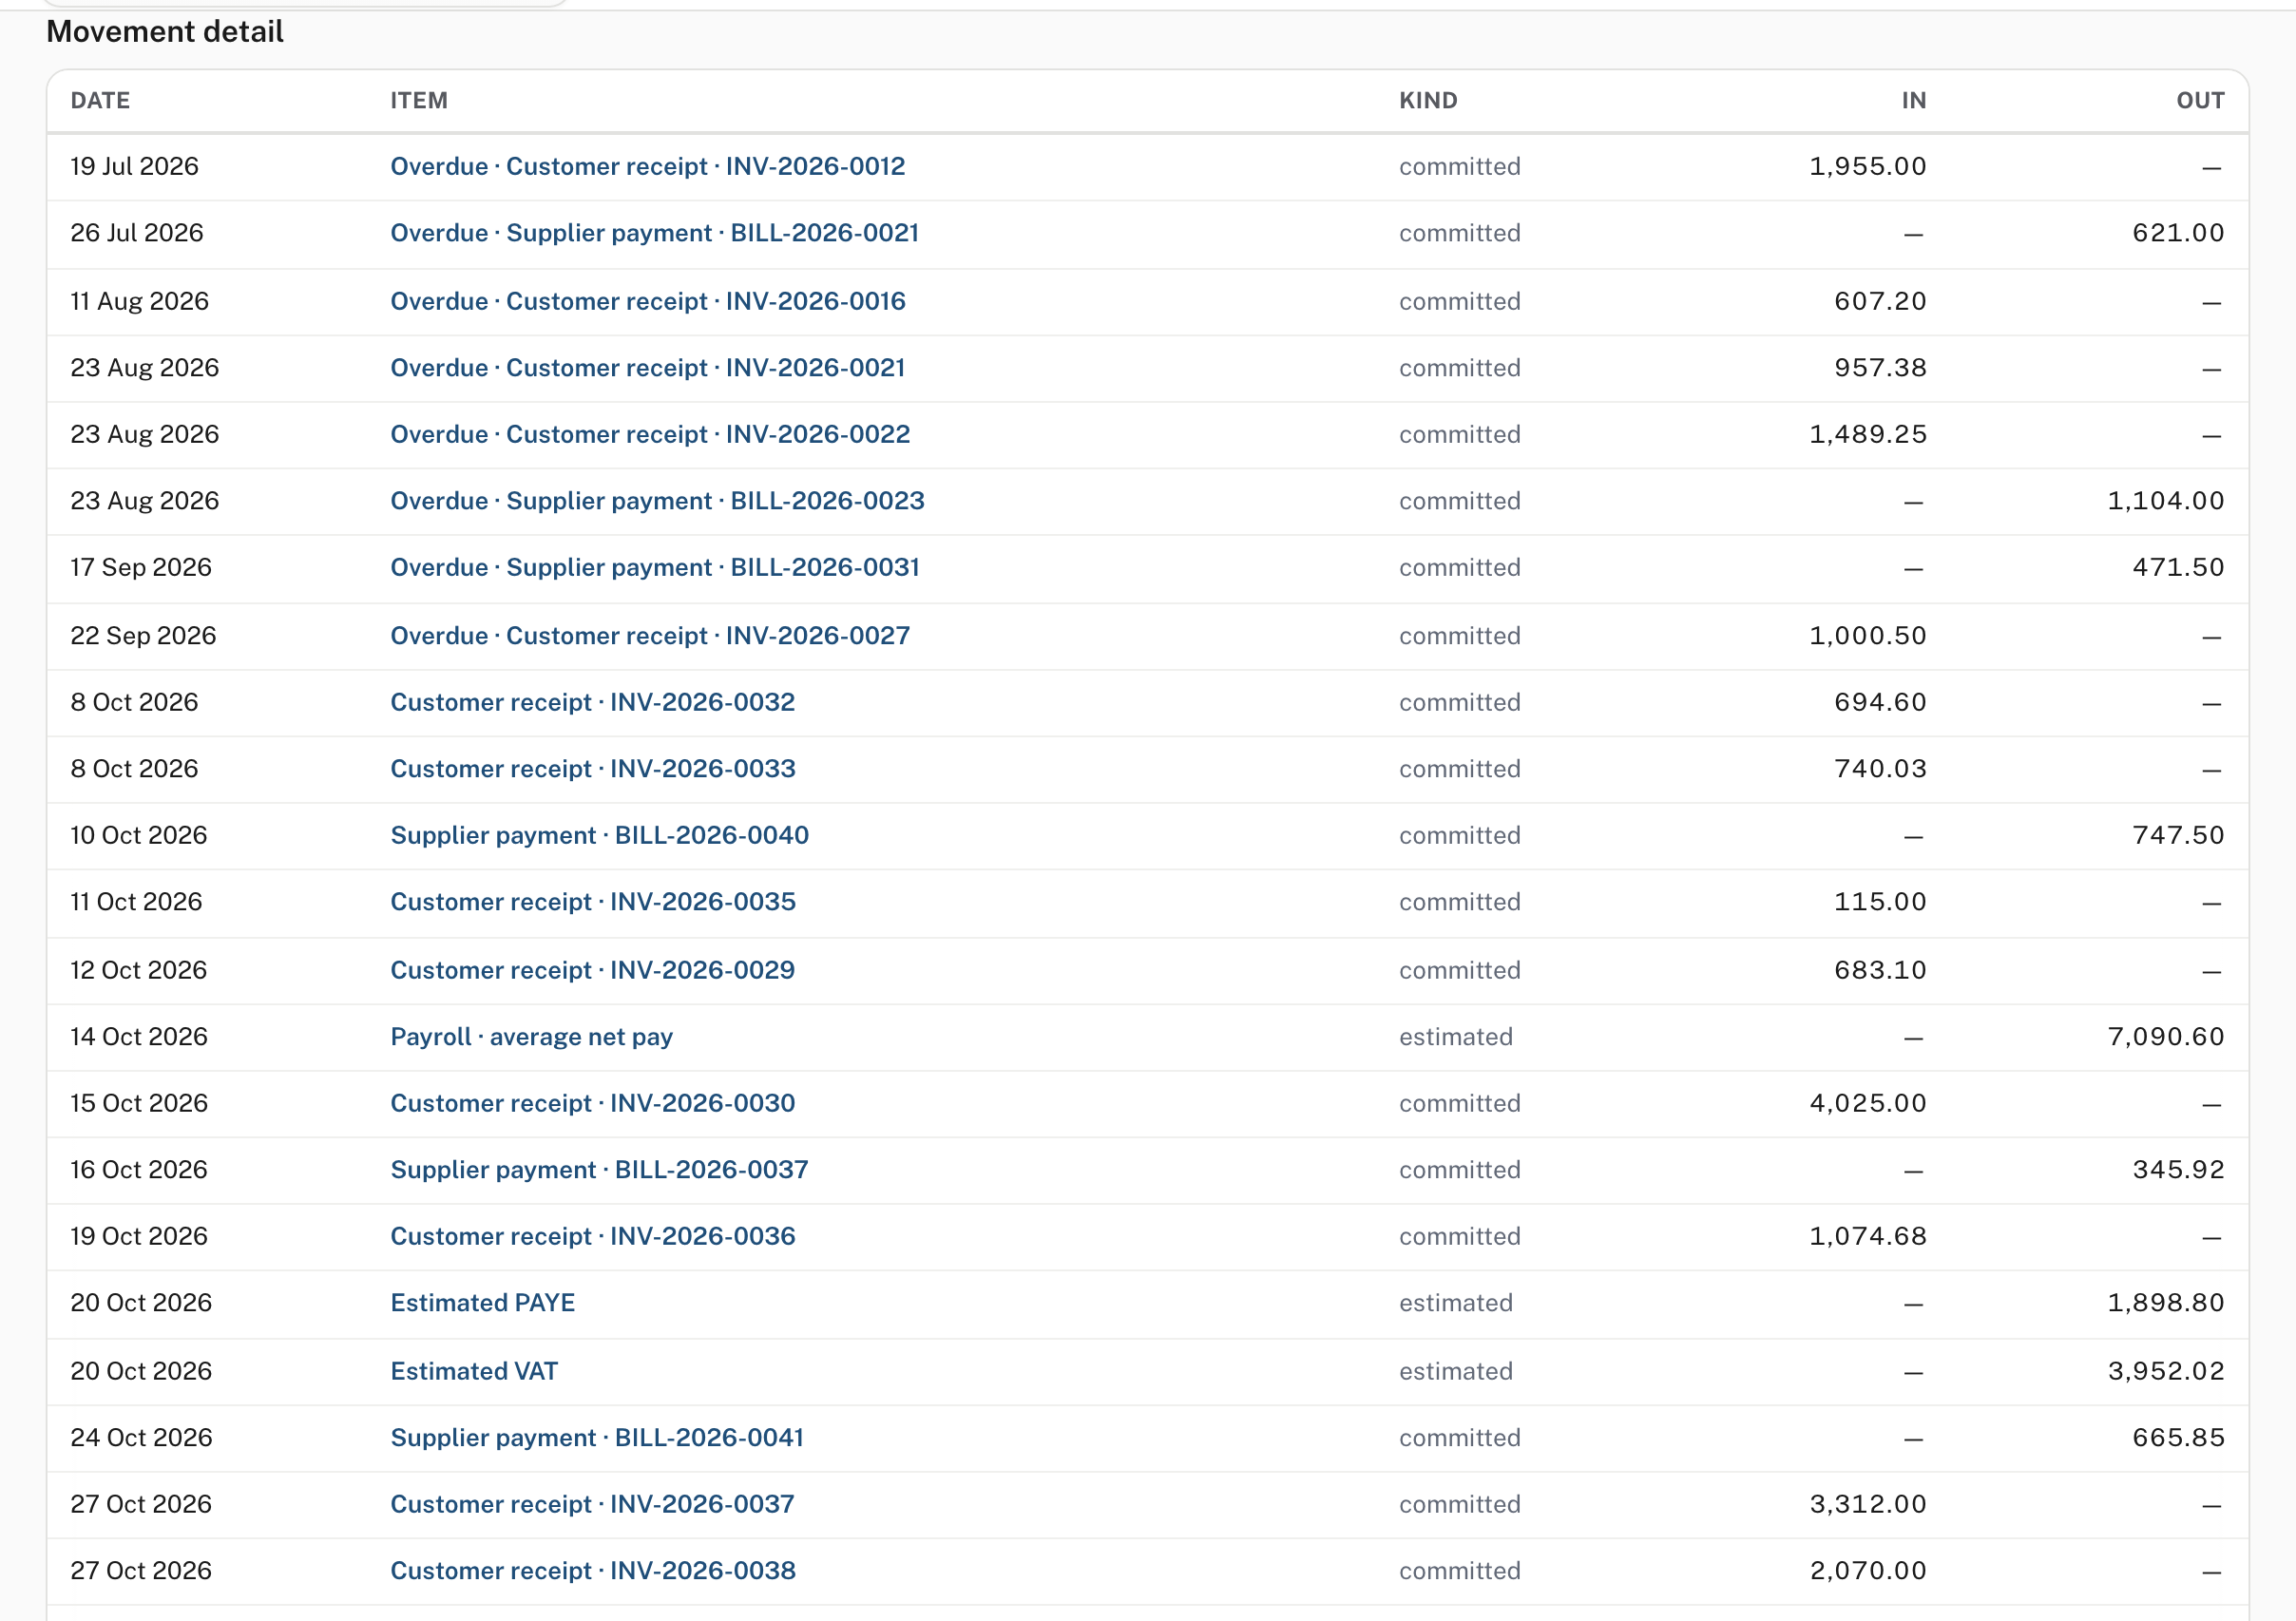The image size is (2296, 1621).
Task: Open Overdue Supplier payment BILL-2026-0031
Action: point(654,568)
